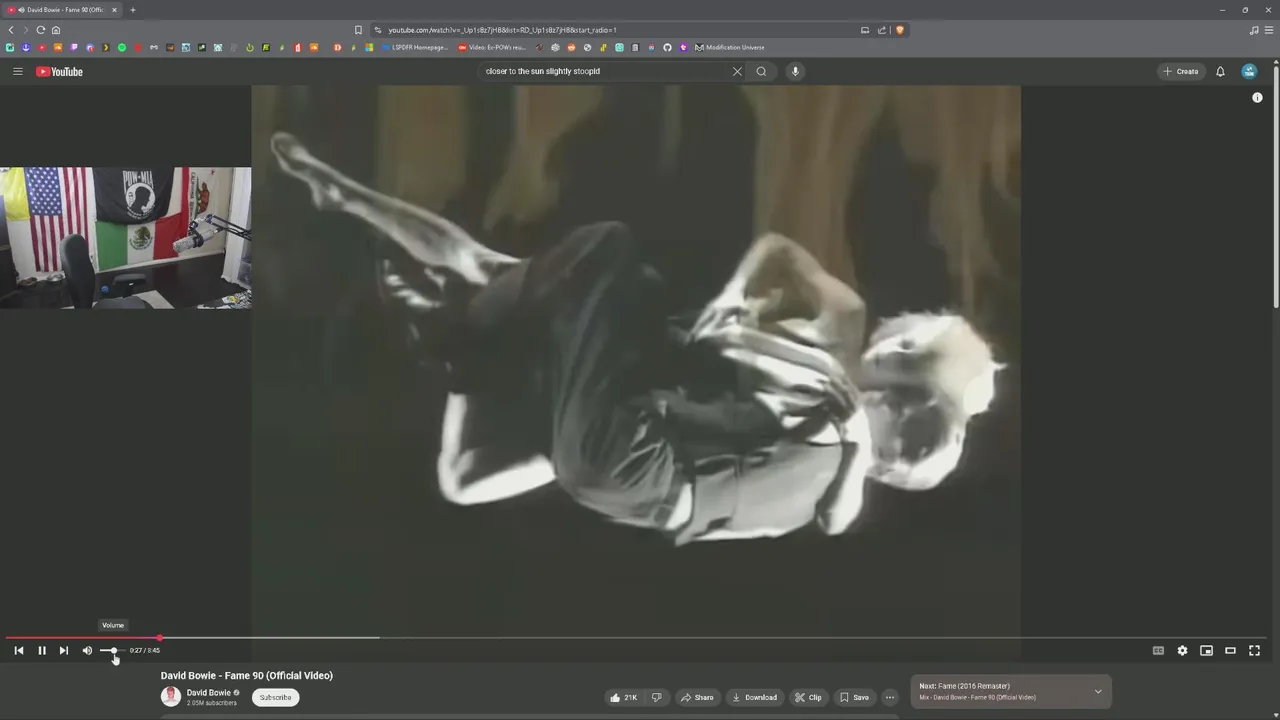Open the Video: Ex-POWs bookmark
This screenshot has width=1280, height=720.
click(493, 47)
